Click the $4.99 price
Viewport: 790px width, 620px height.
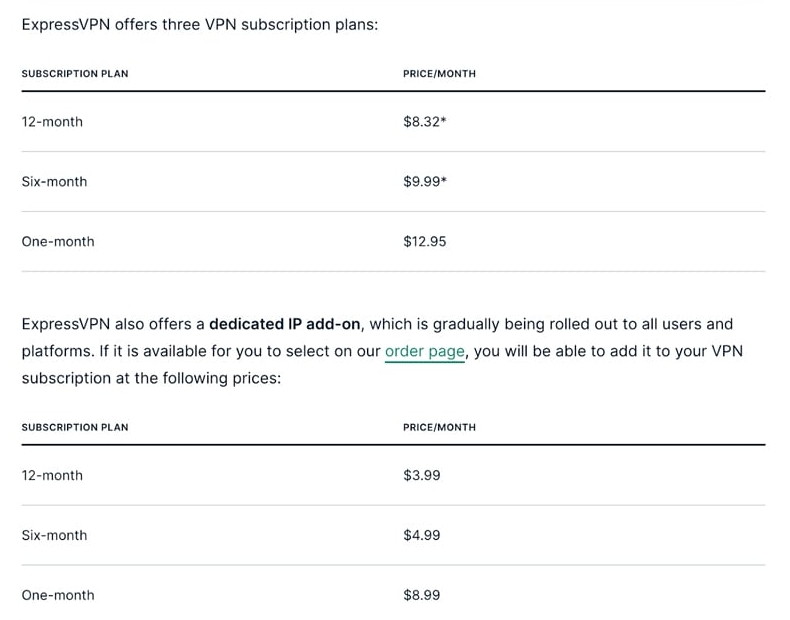click(x=421, y=536)
